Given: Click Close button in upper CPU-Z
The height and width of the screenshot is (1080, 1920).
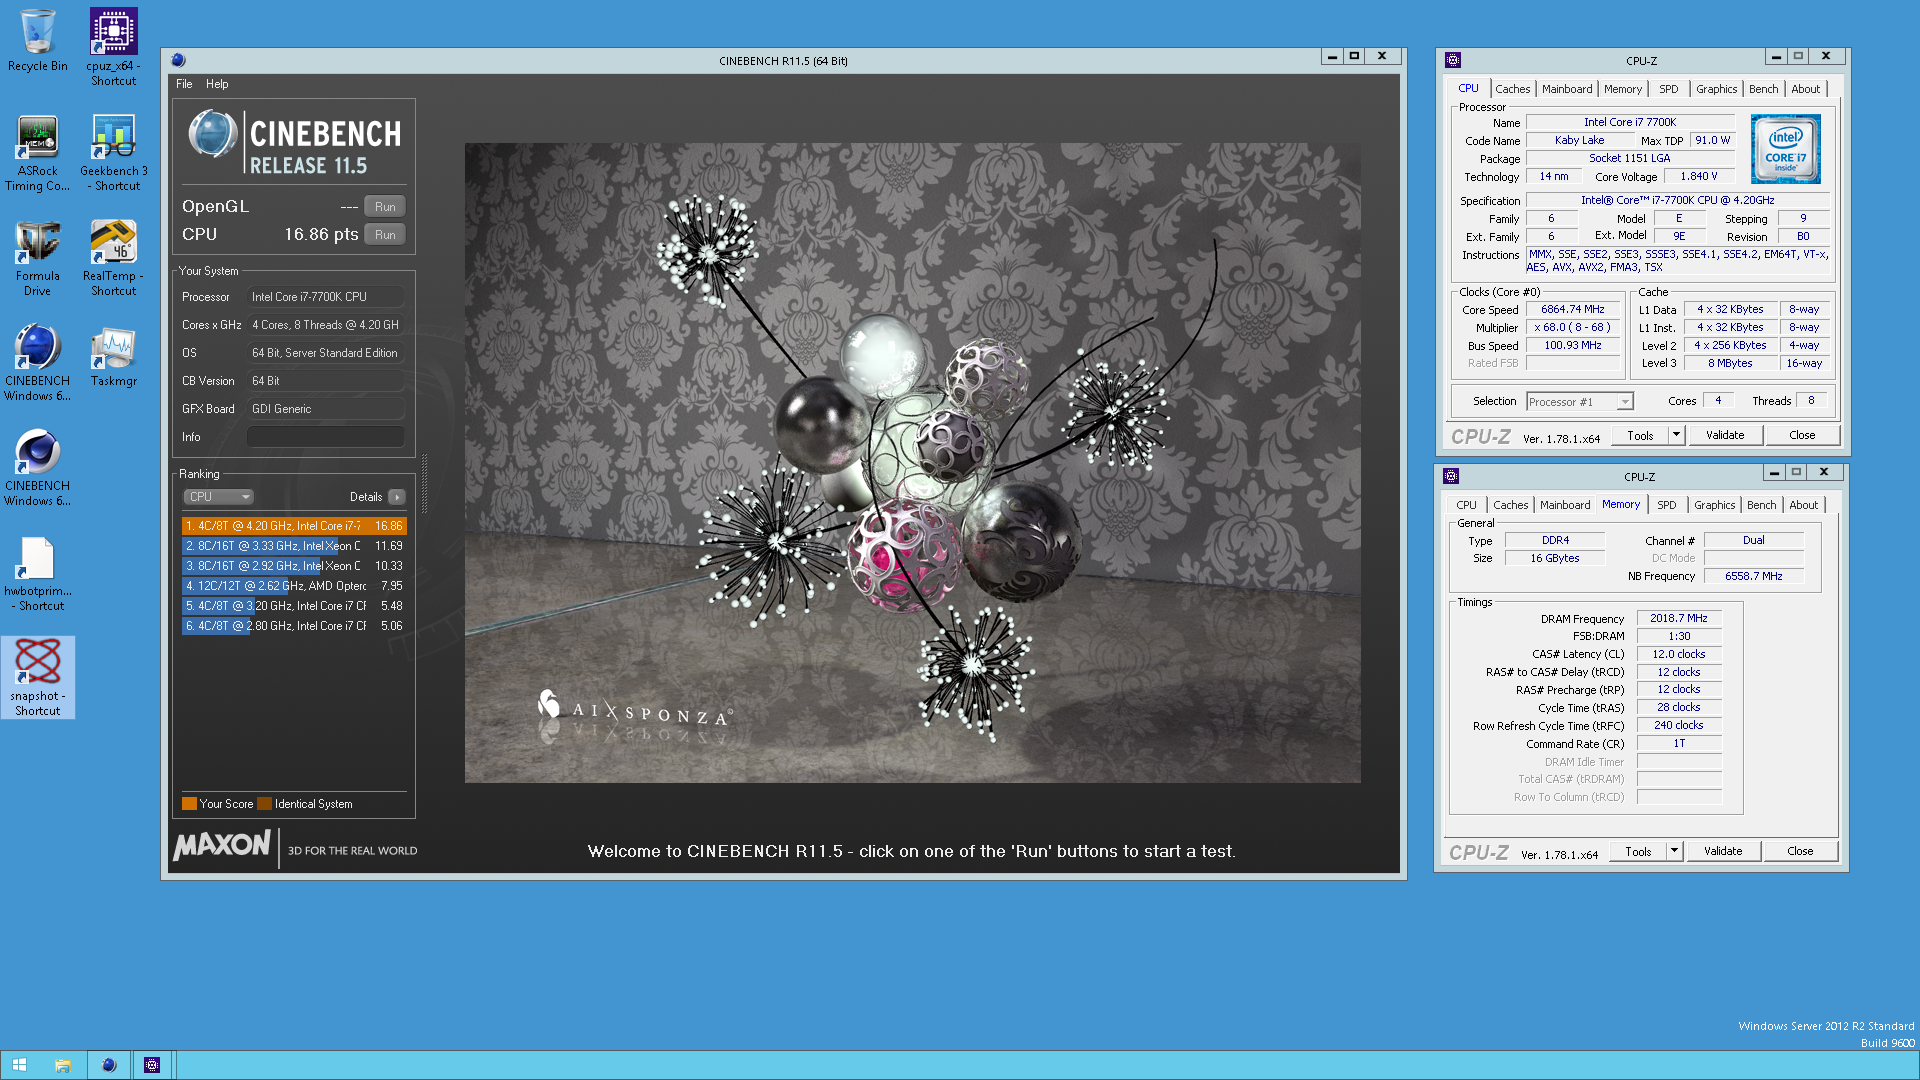Looking at the screenshot, I should (1802, 435).
